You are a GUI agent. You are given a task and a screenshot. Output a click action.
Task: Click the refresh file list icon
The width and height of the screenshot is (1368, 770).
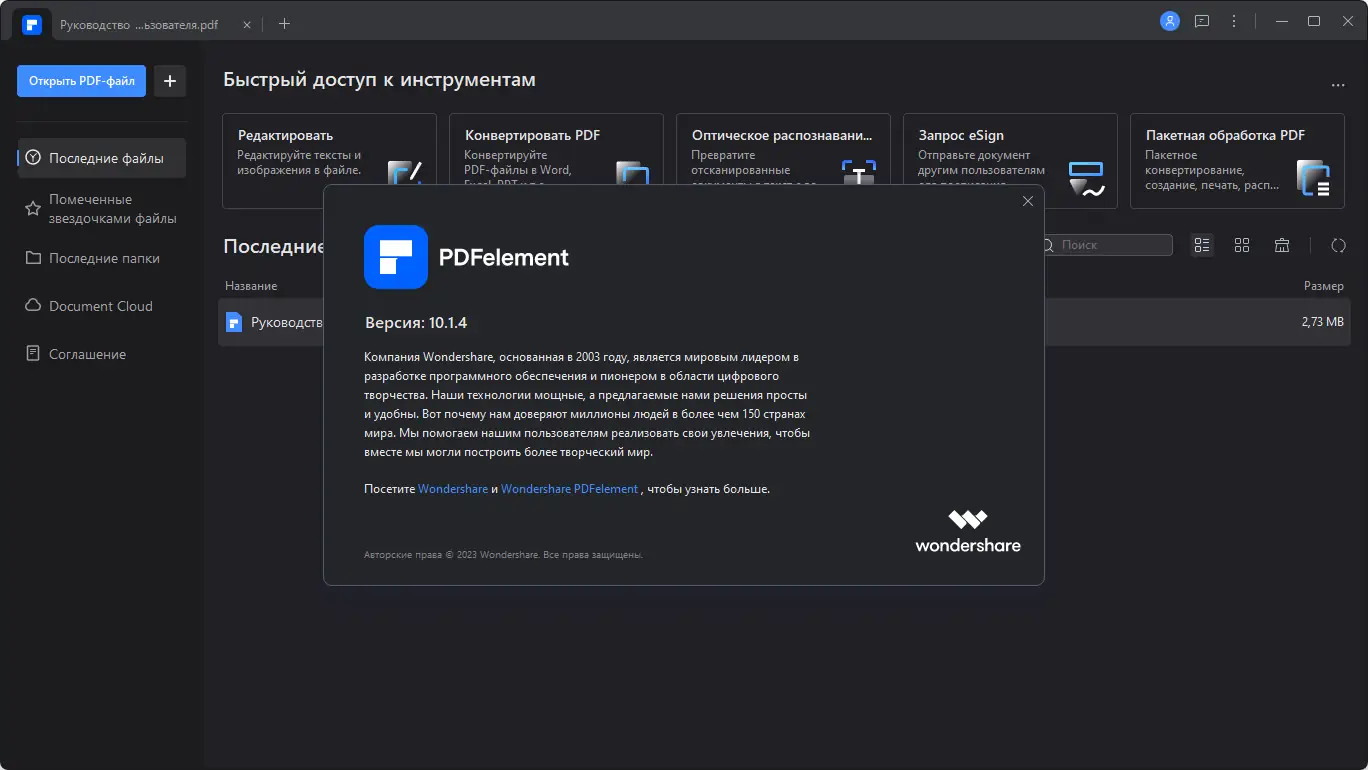[x=1338, y=245]
